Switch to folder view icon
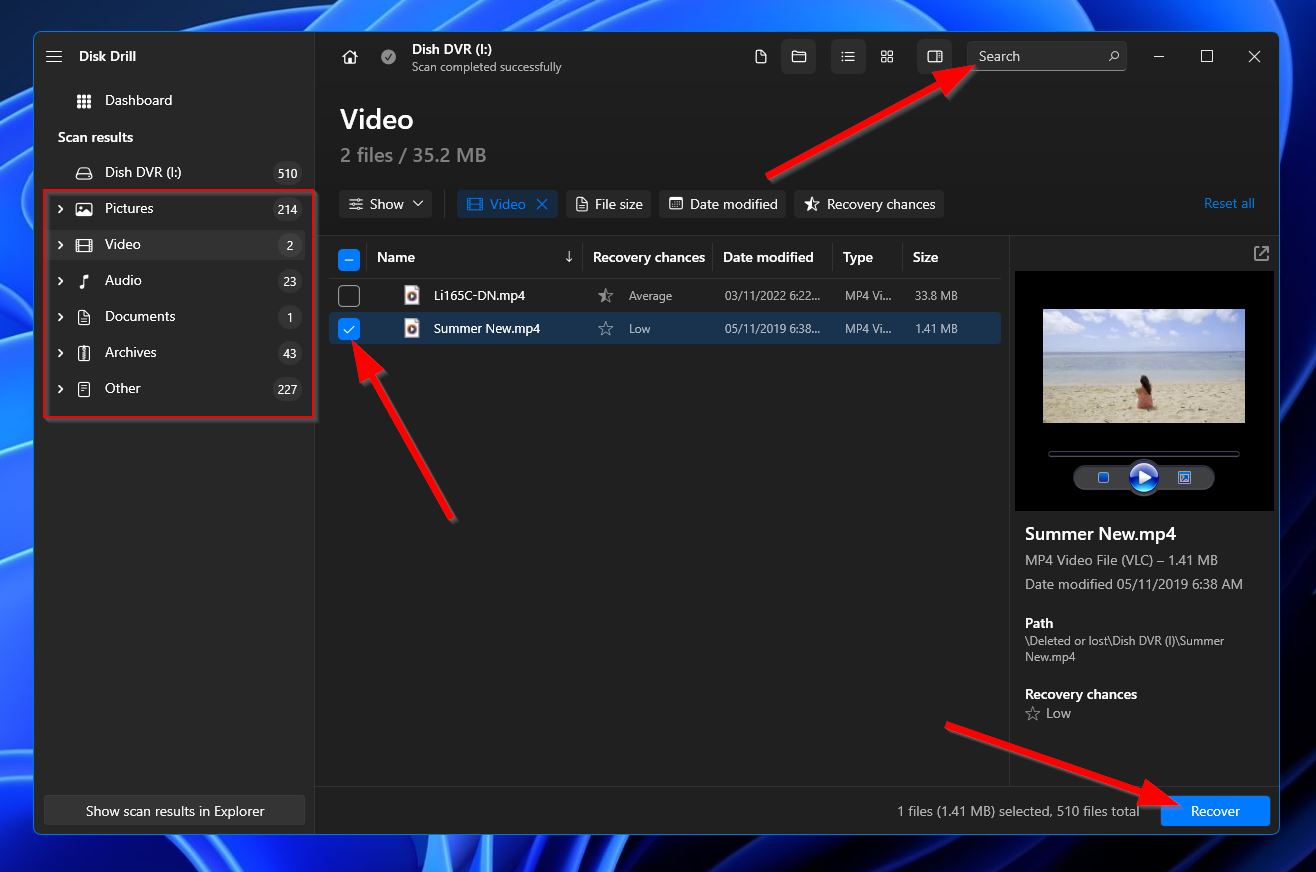 click(x=799, y=57)
